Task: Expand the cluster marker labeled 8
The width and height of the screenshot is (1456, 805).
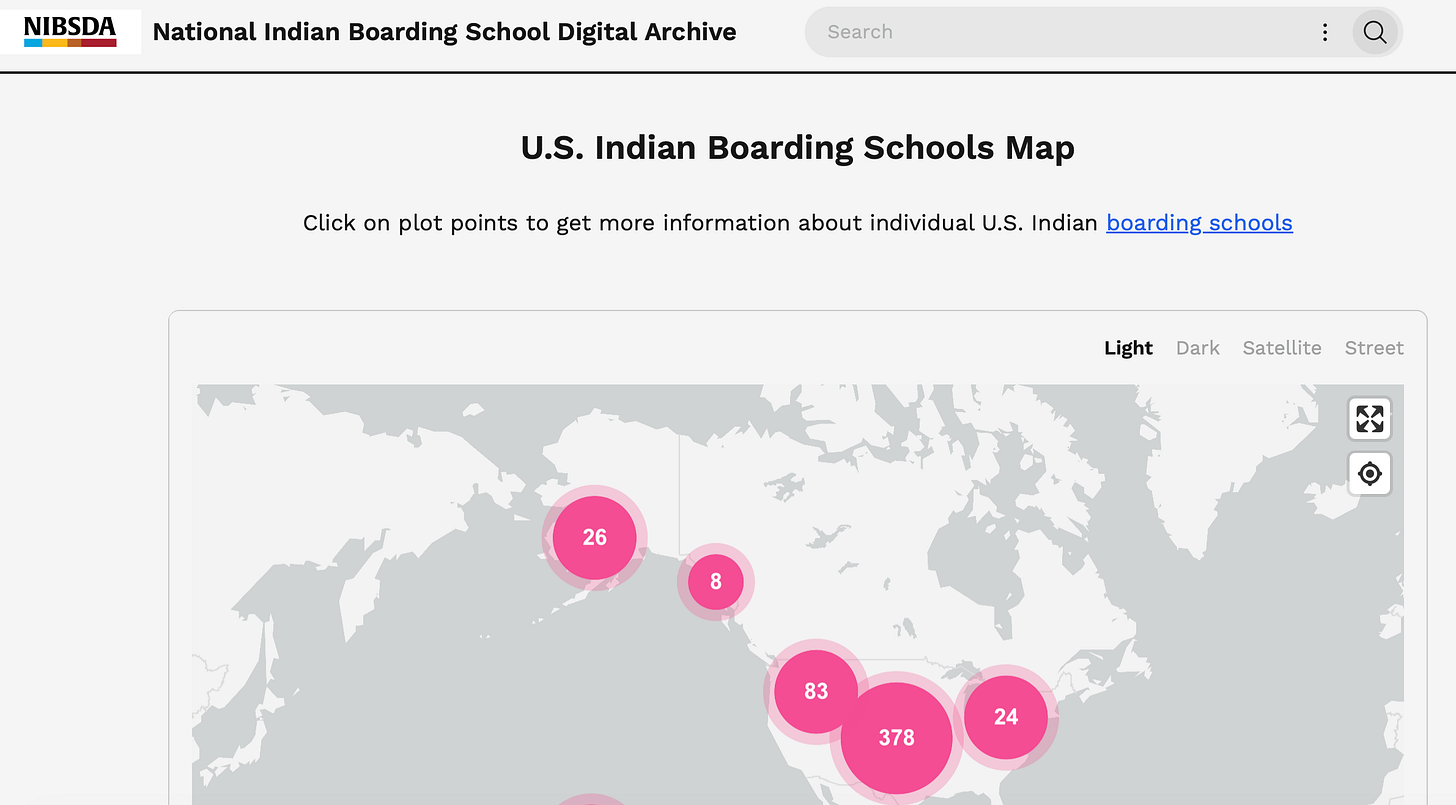Action: (x=715, y=581)
